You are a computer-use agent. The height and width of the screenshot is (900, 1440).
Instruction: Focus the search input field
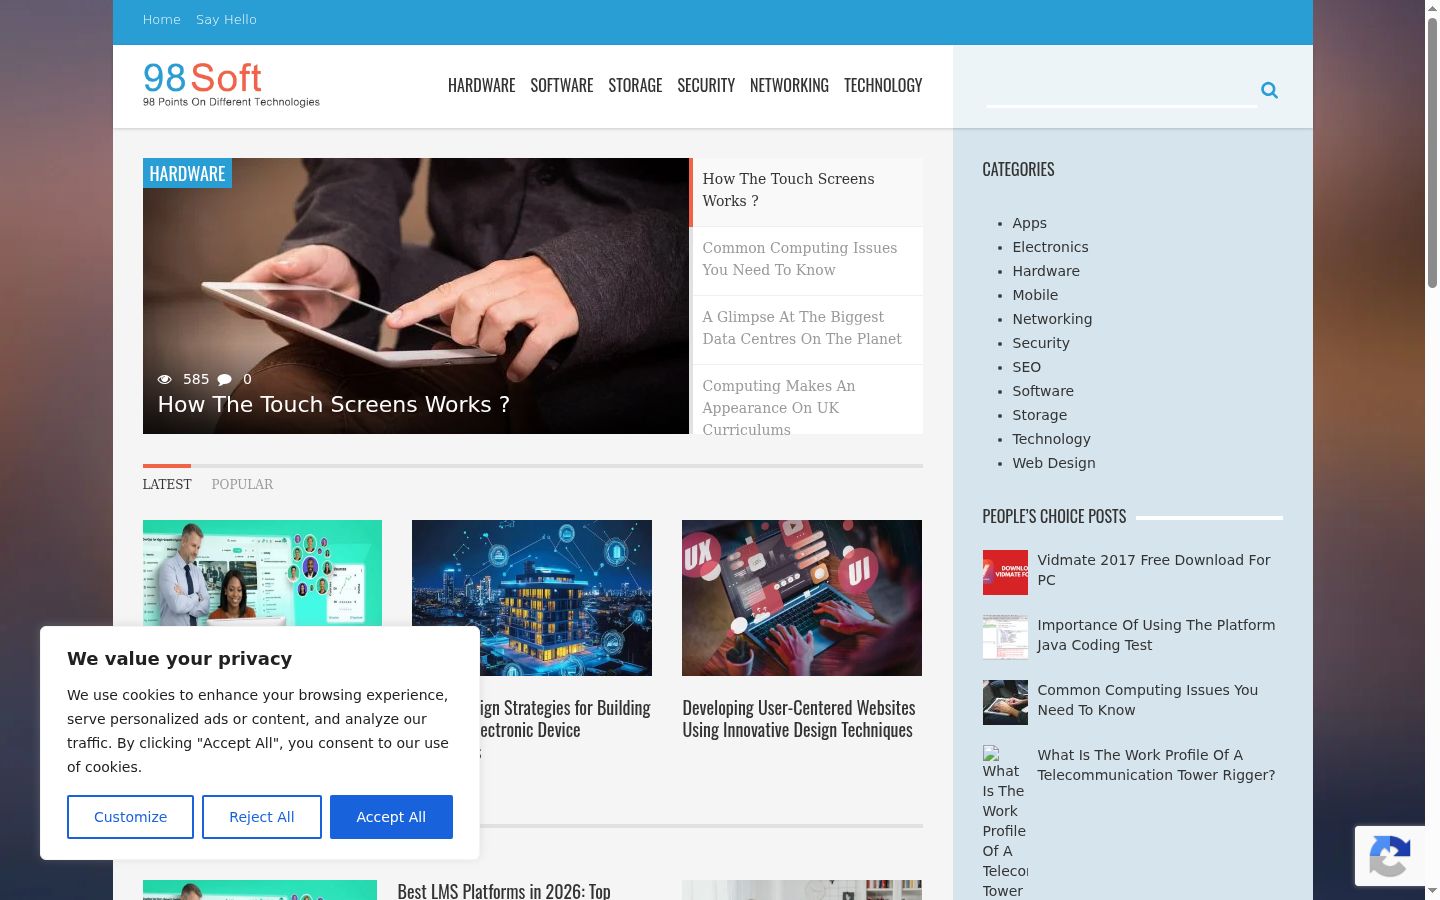pyautogui.click(x=1121, y=90)
